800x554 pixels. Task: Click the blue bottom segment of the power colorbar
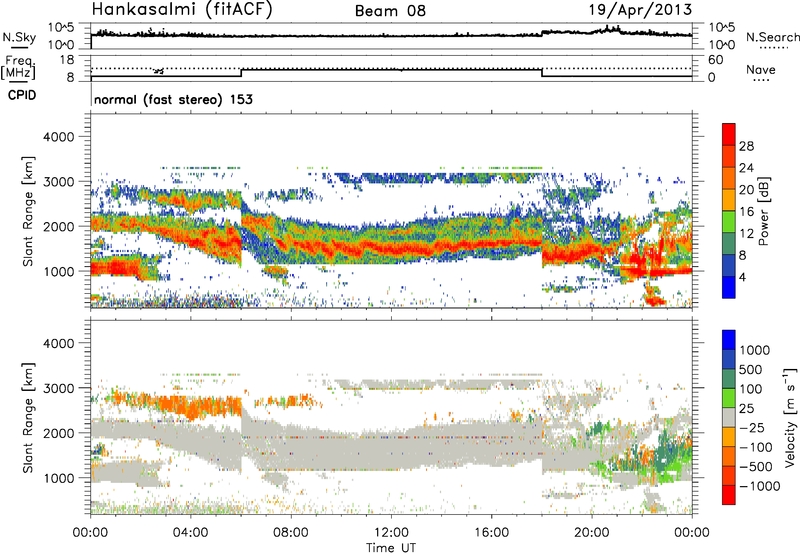(729, 287)
